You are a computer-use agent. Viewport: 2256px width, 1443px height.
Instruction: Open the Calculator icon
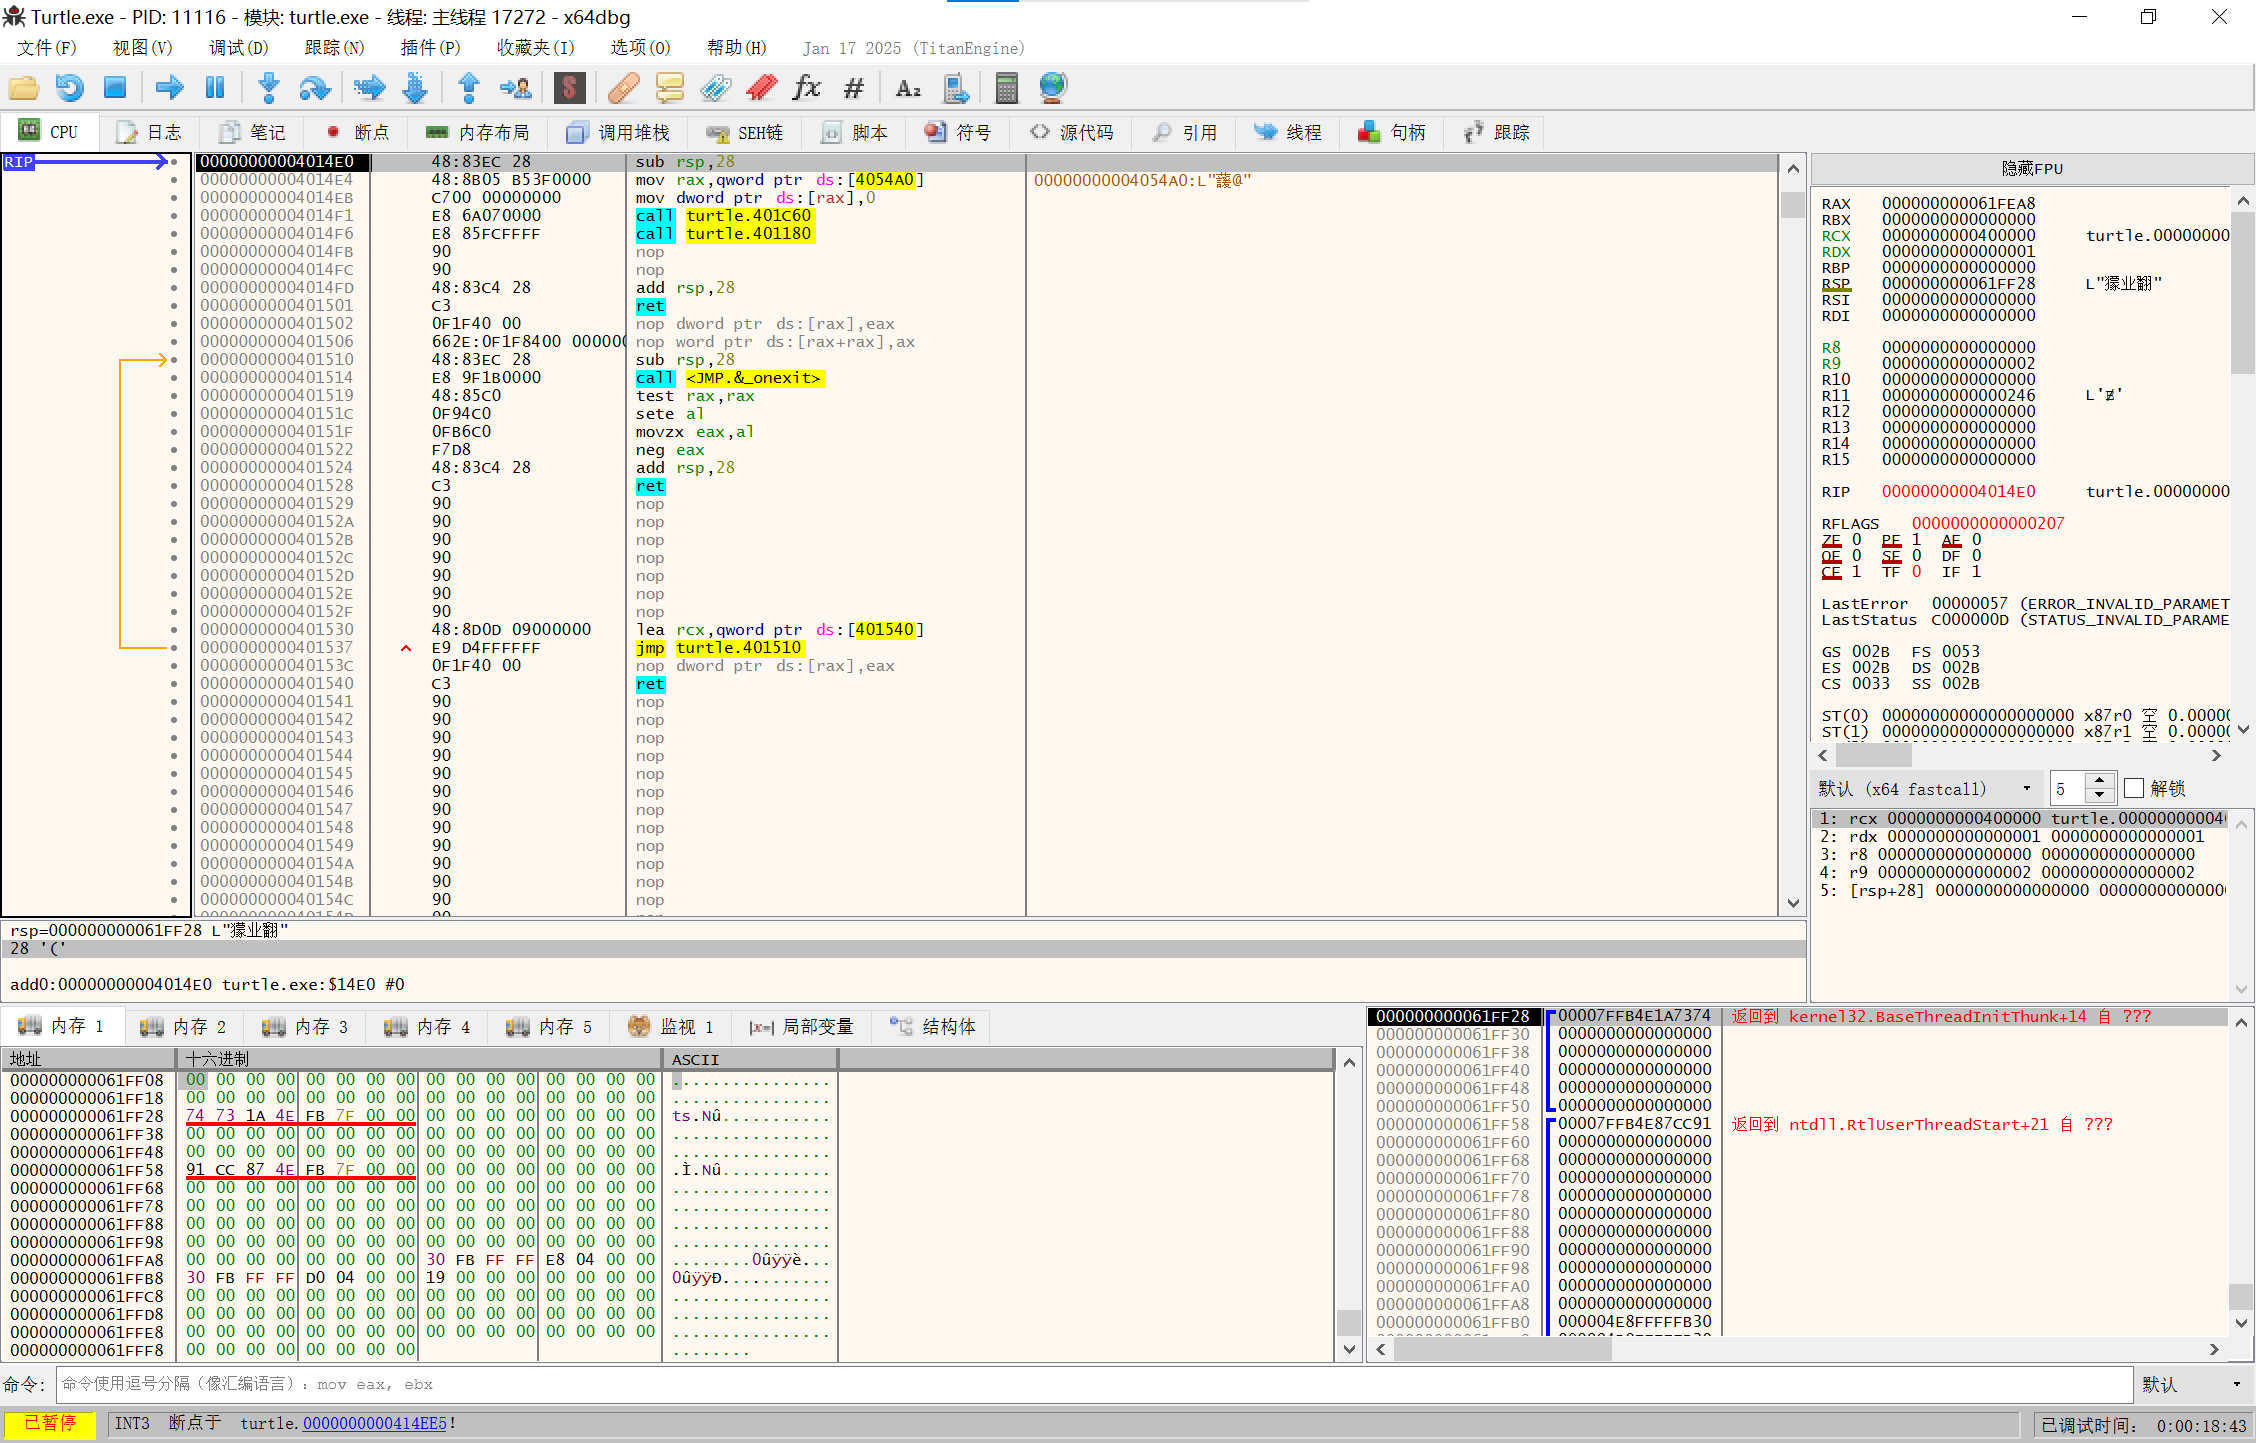1007,88
